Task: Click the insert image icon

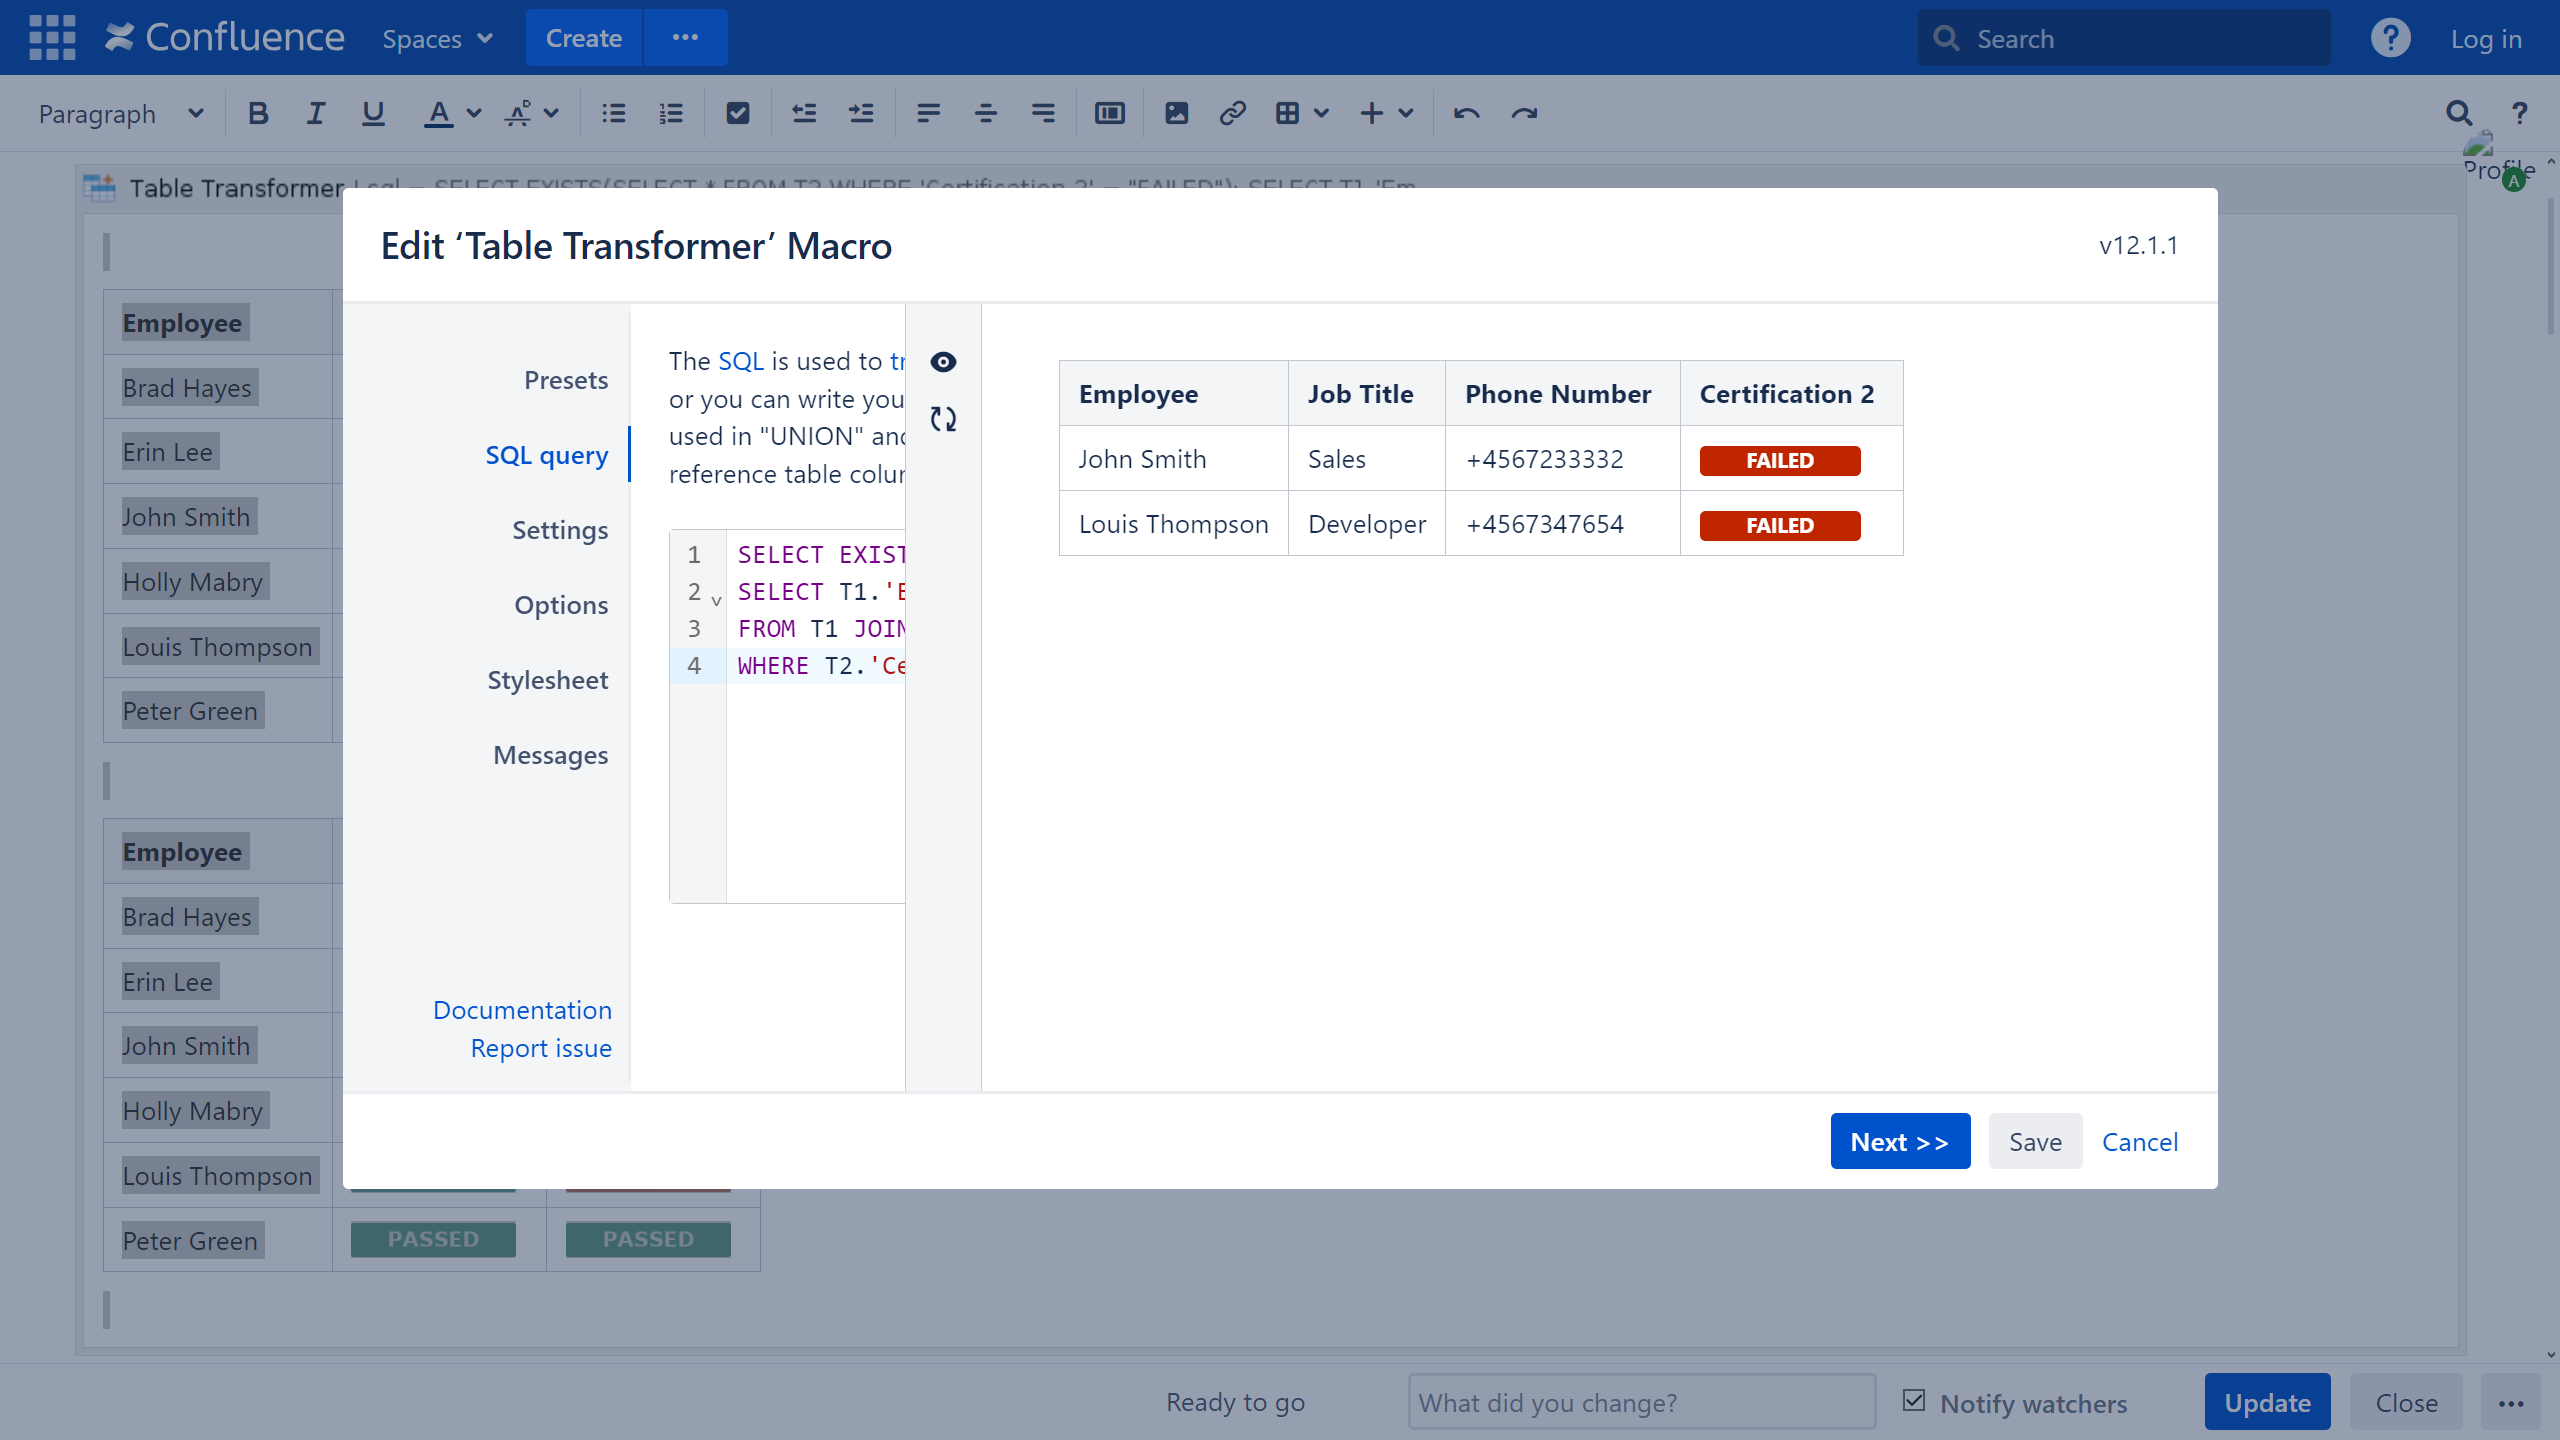Action: 1176,114
